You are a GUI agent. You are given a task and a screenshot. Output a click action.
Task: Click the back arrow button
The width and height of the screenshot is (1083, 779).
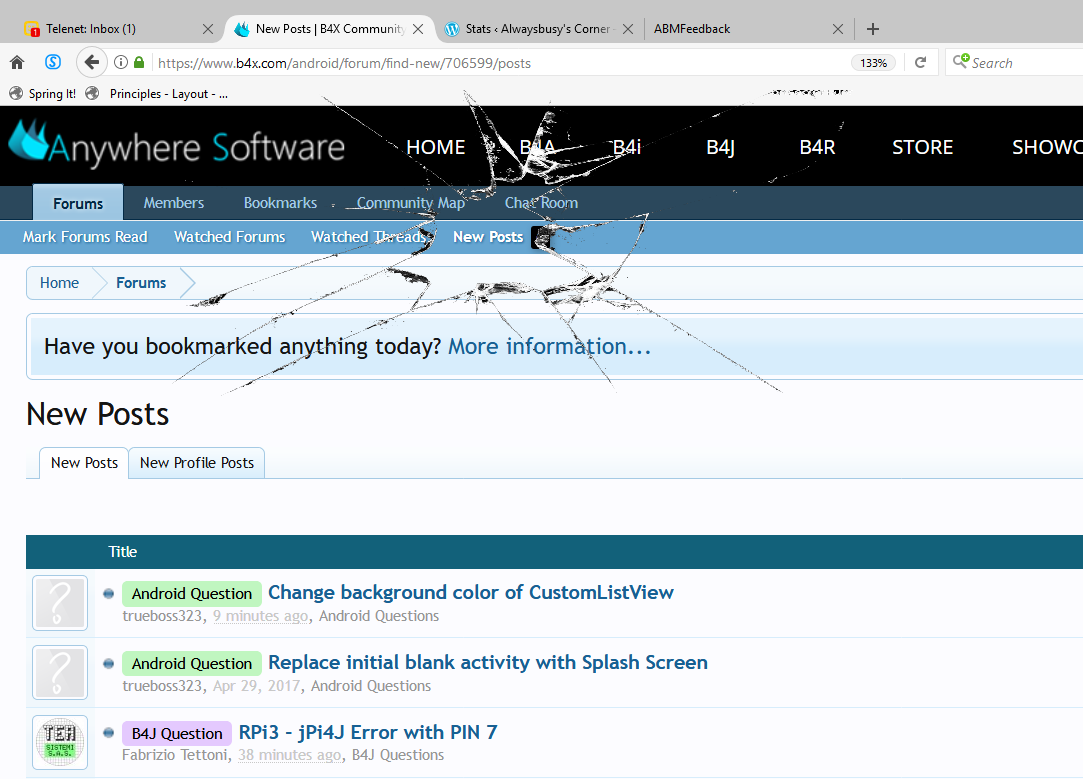[x=91, y=63]
